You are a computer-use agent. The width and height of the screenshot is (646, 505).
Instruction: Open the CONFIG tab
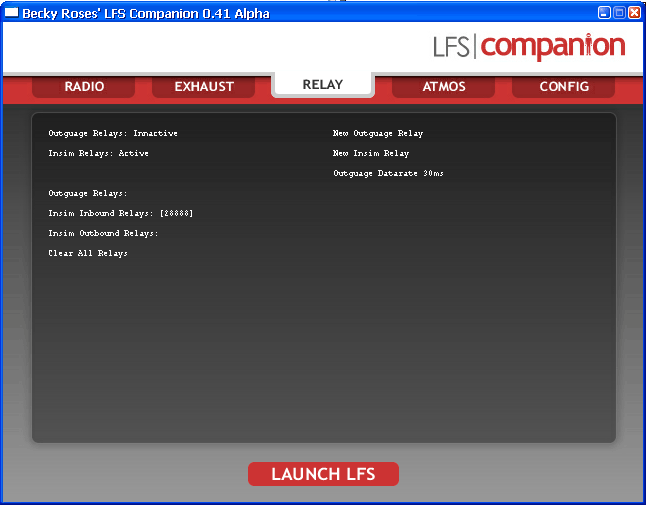pos(564,87)
